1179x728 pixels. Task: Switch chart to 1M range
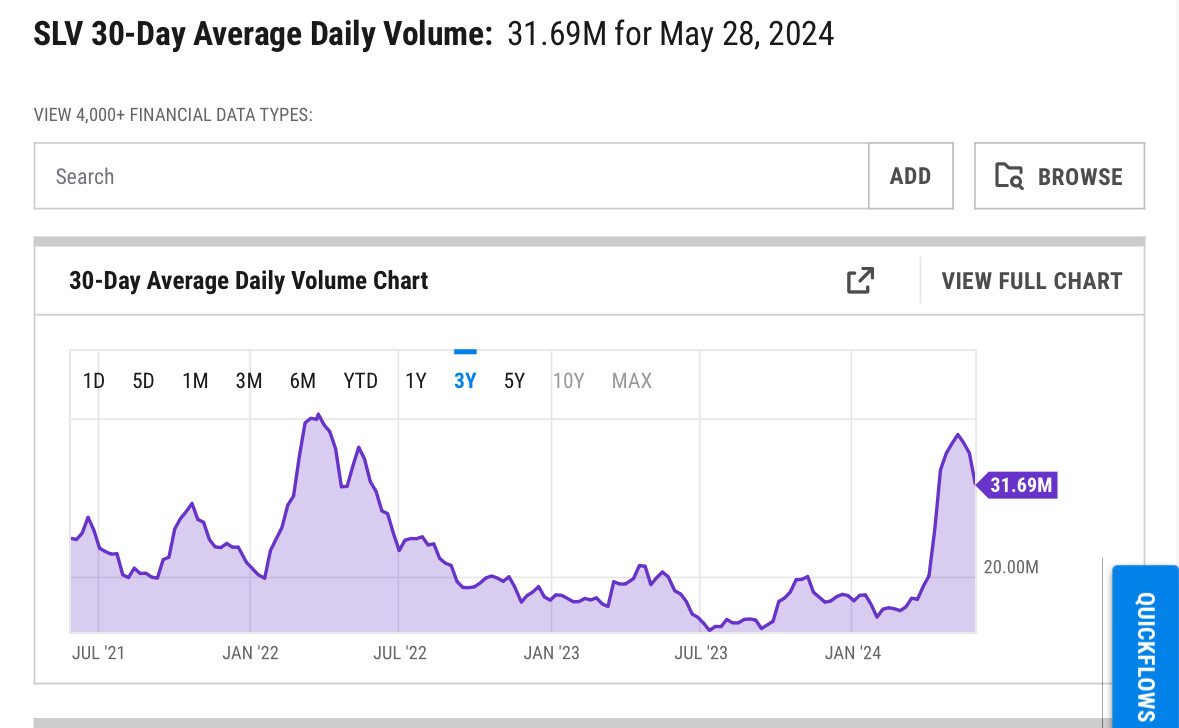pos(195,381)
